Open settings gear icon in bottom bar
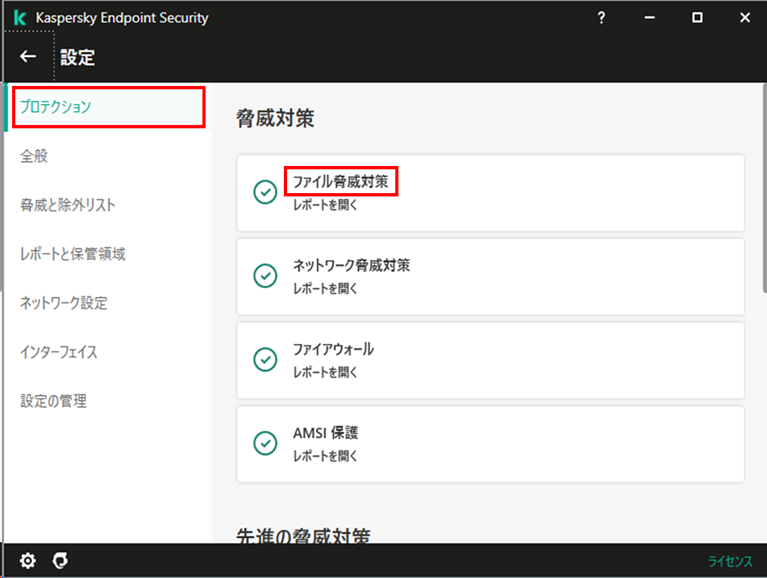The height and width of the screenshot is (578, 767). point(28,560)
